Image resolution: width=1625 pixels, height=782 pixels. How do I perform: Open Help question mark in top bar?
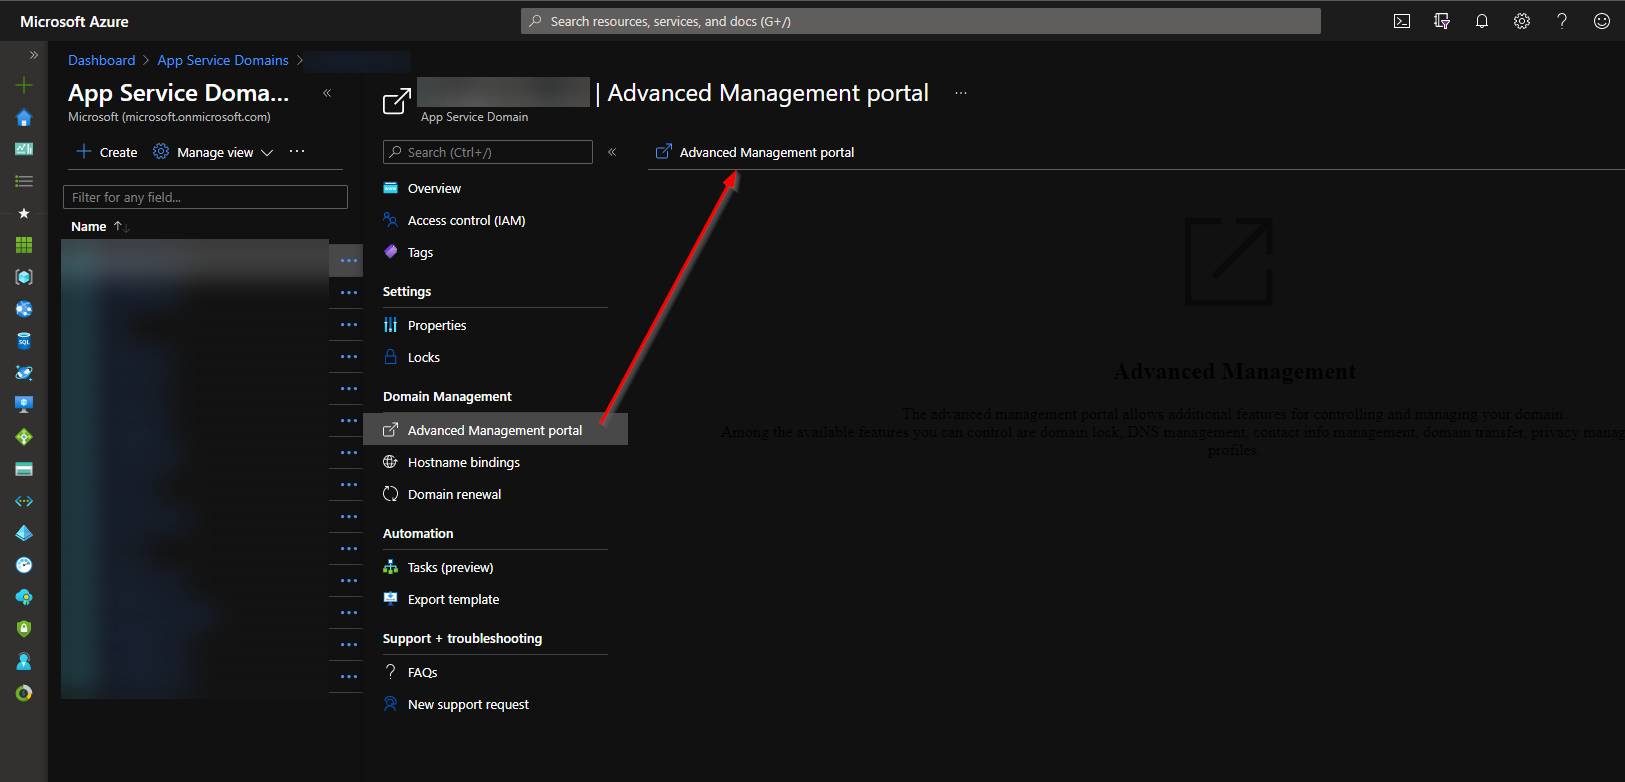[x=1562, y=21]
